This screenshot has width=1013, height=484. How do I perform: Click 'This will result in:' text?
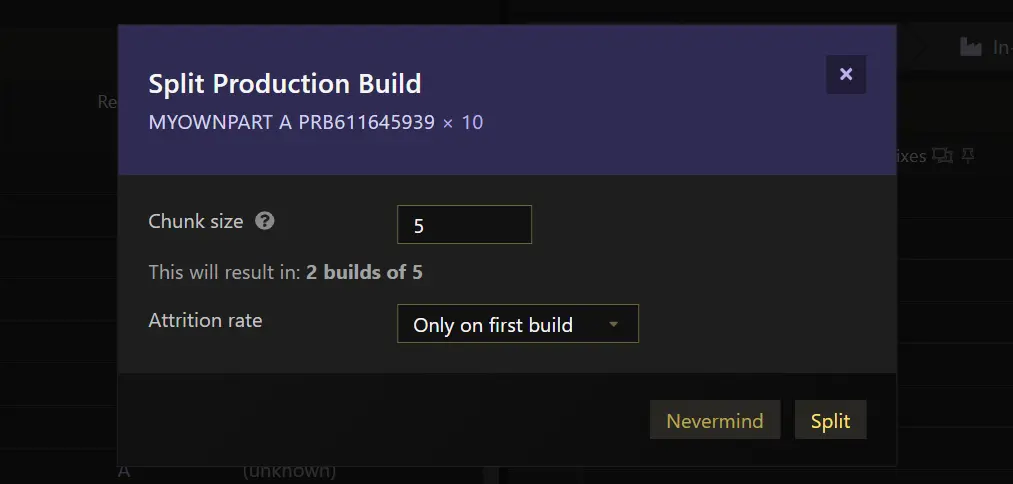click(225, 272)
